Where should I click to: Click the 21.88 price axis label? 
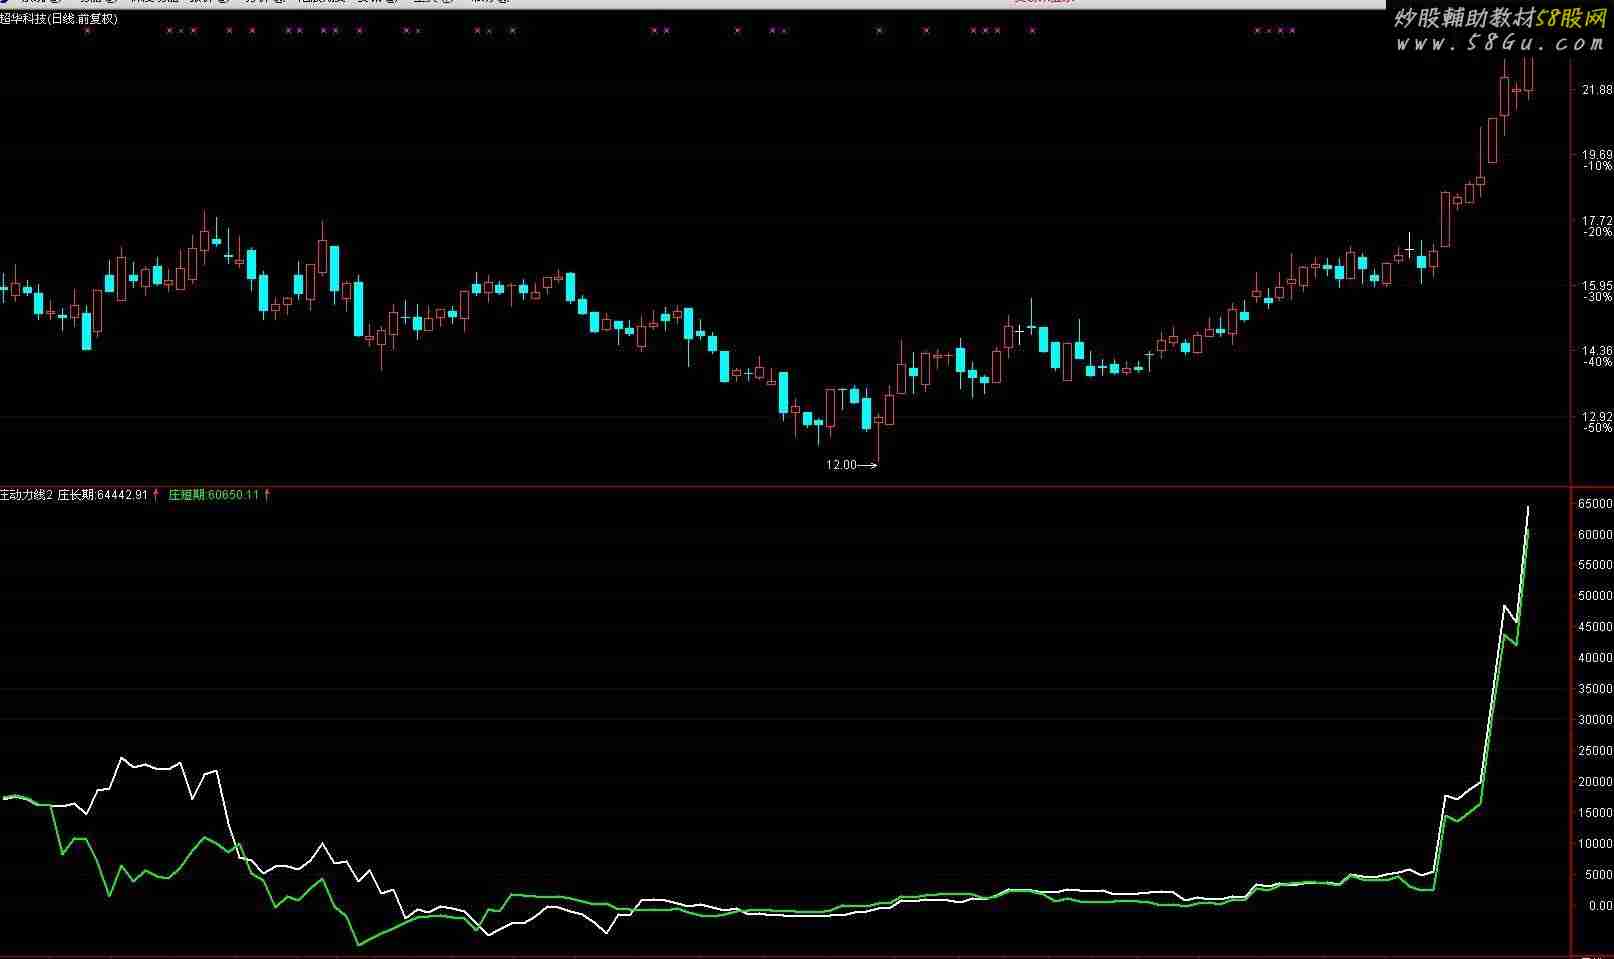(x=1597, y=90)
